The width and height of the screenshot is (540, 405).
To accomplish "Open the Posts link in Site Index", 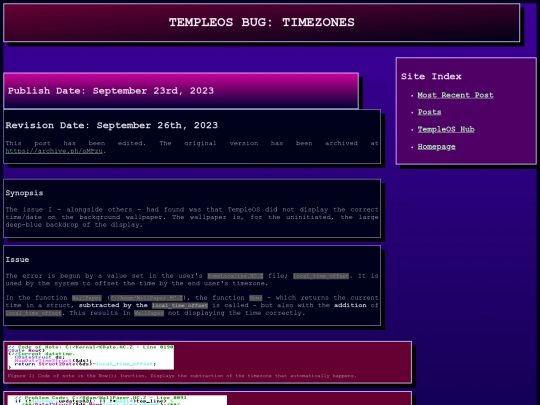I will pos(429,112).
